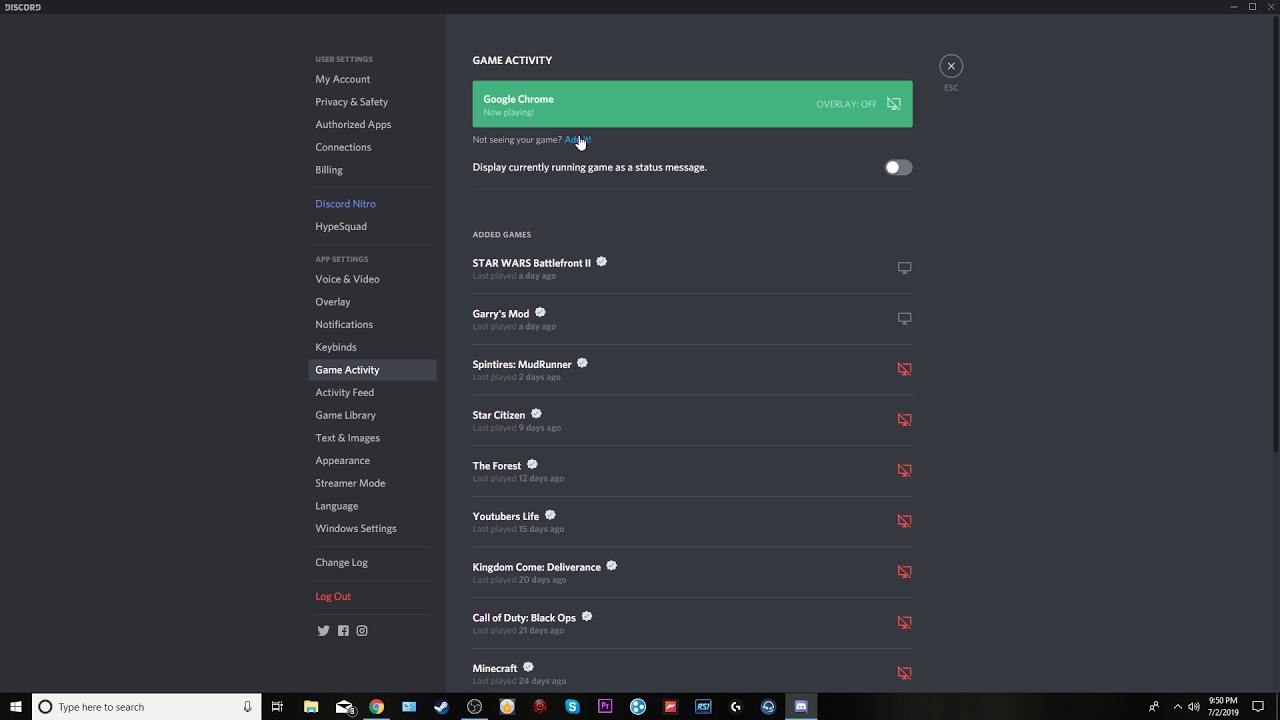
Task: Turn on display running game as status
Action: (x=898, y=167)
